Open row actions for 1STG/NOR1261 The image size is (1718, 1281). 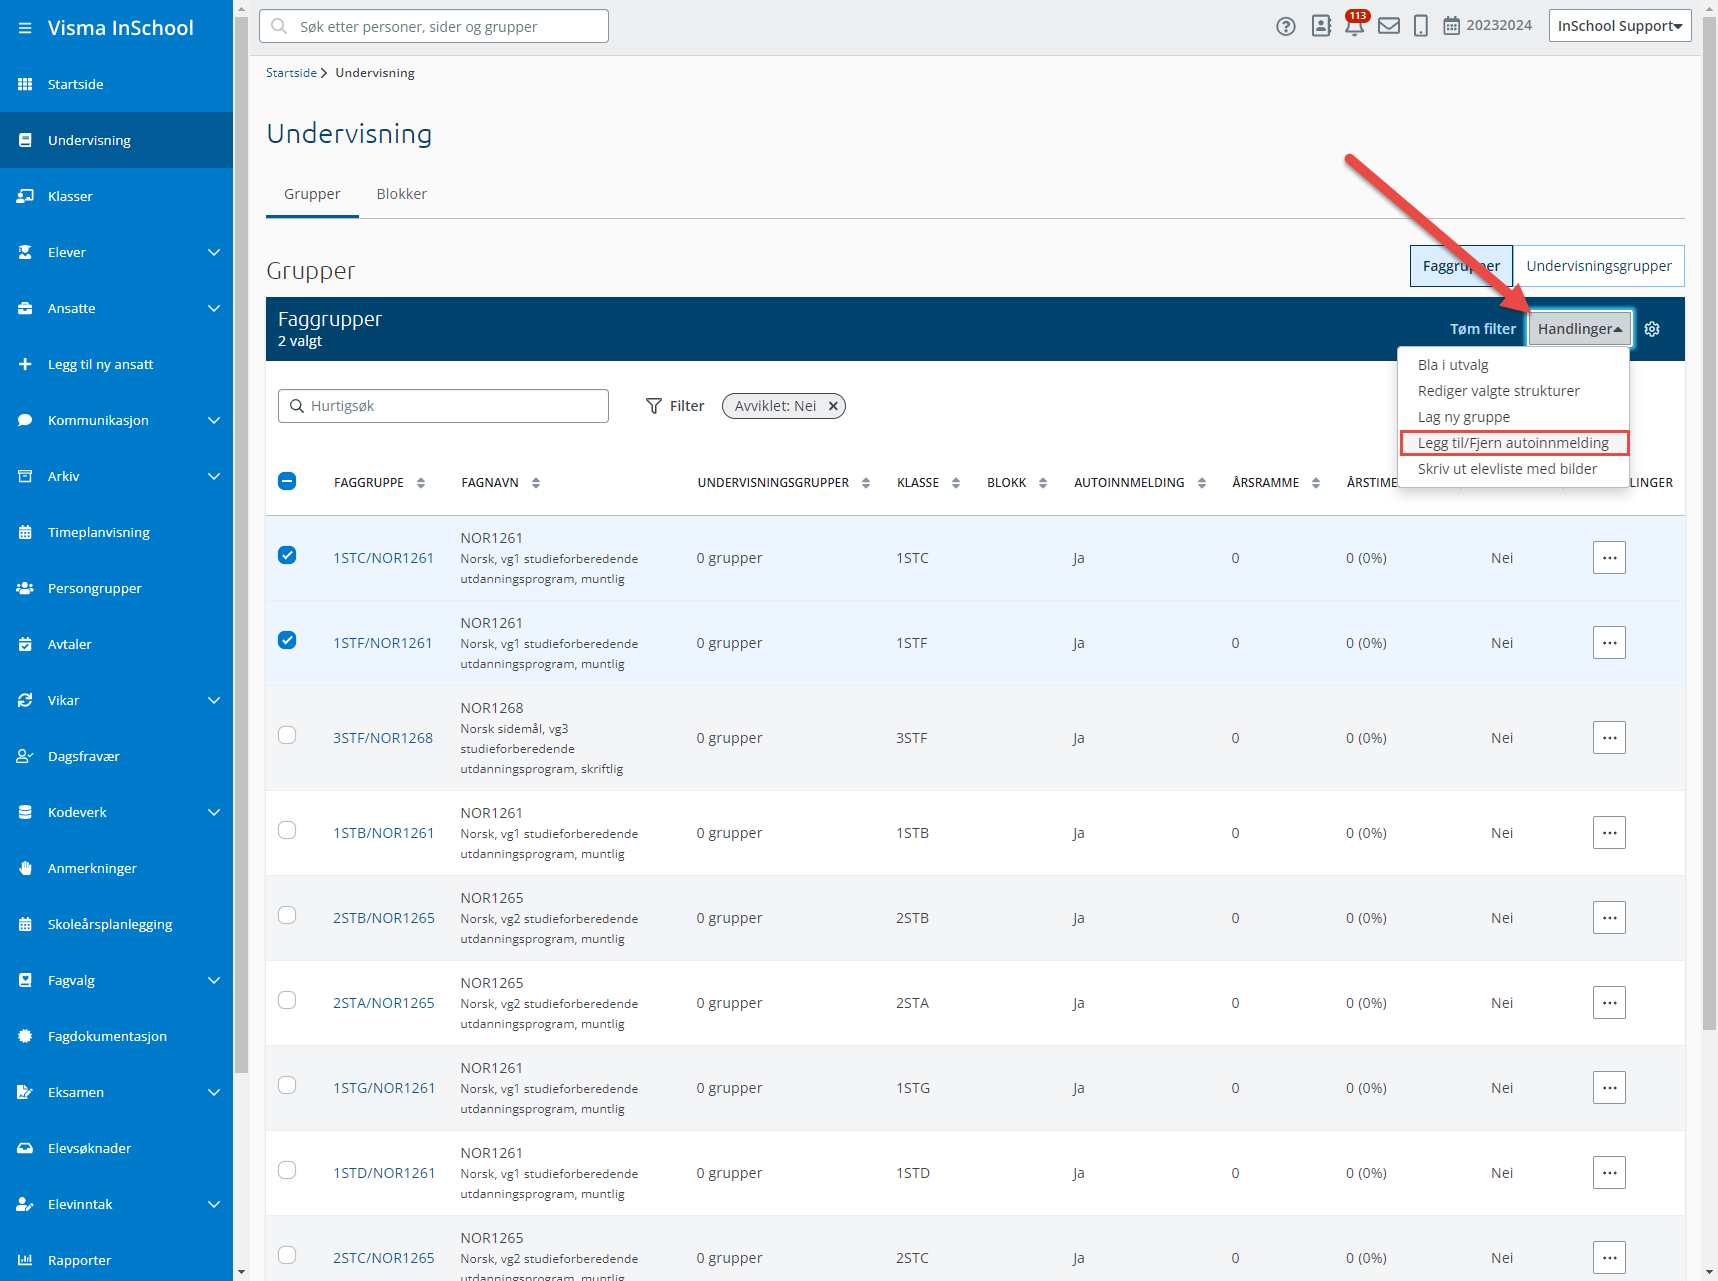[1609, 1088]
